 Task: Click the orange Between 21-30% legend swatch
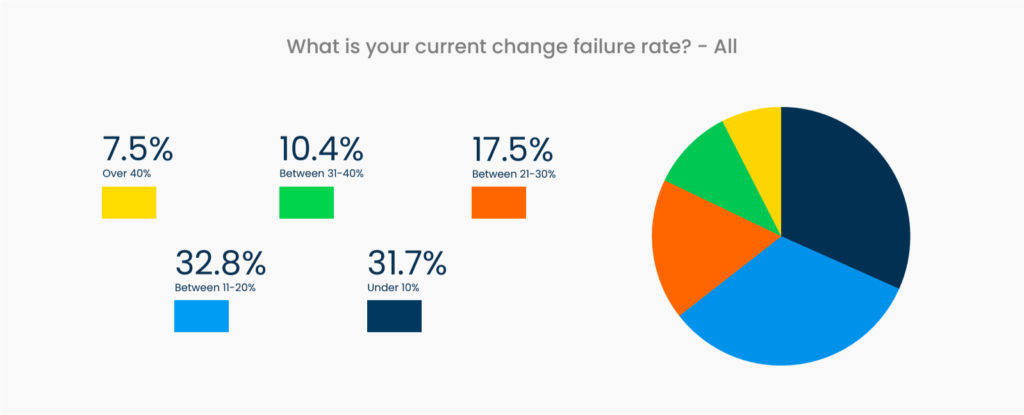point(498,203)
